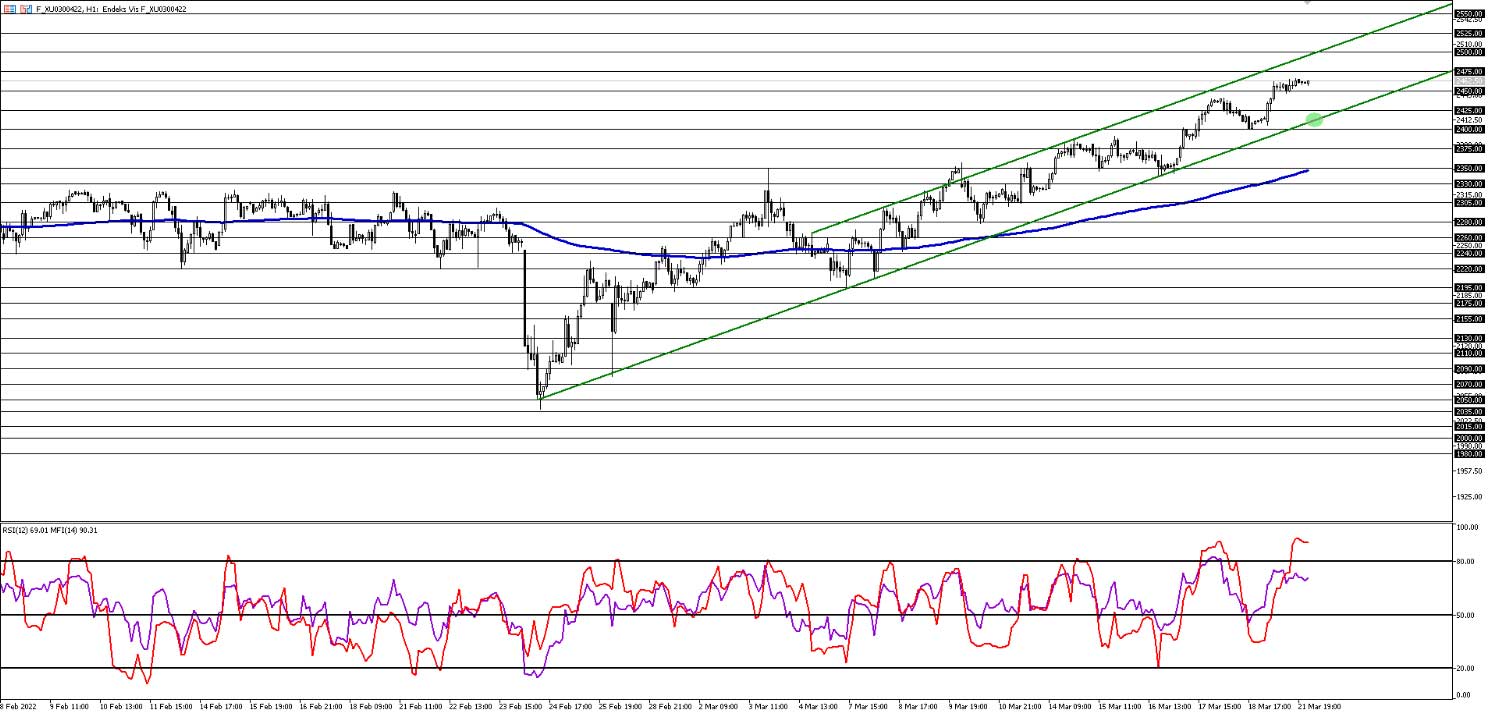The image size is (1493, 714).
Task: Click the 1925.00 price scale value
Action: tap(1468, 496)
